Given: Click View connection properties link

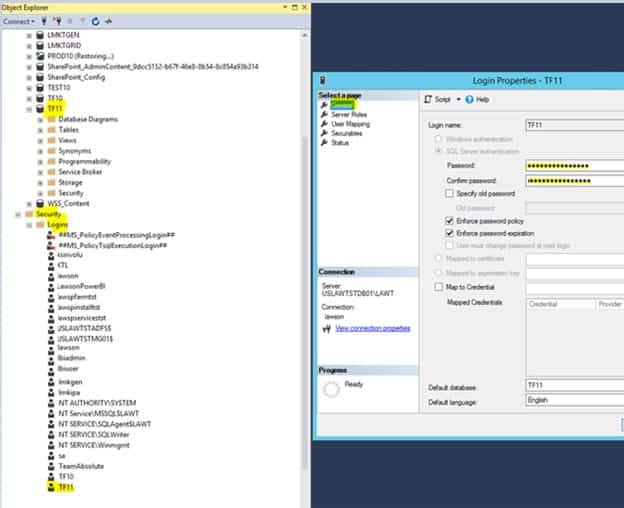Looking at the screenshot, I should click(372, 328).
